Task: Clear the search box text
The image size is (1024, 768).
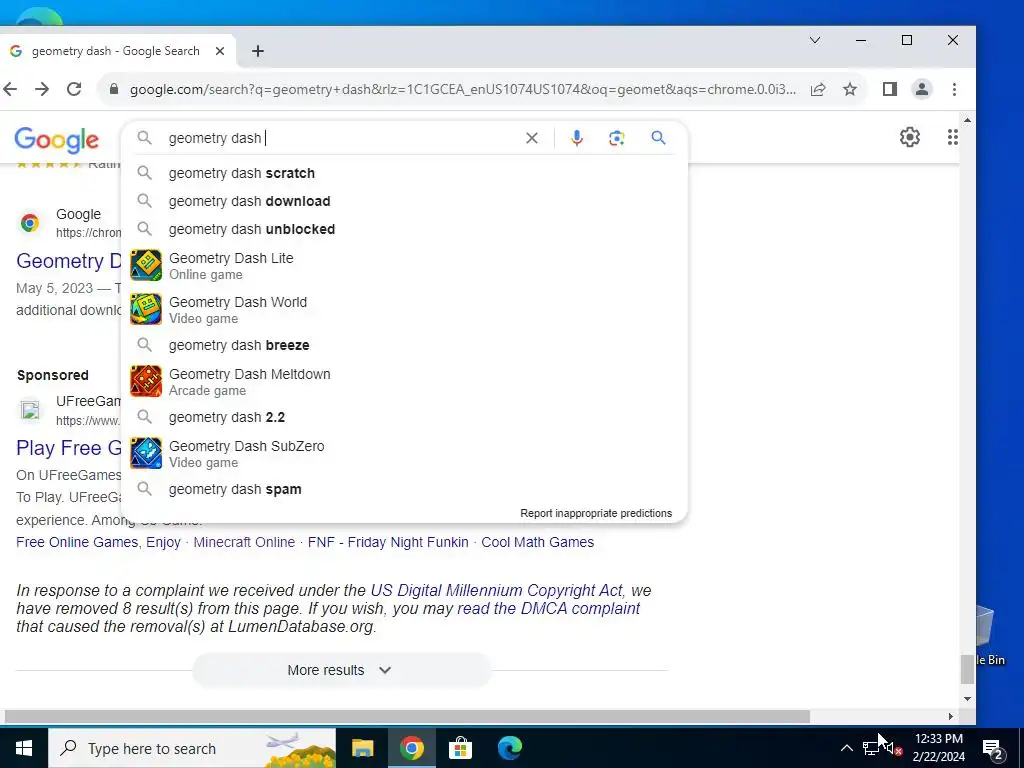Action: (x=532, y=138)
